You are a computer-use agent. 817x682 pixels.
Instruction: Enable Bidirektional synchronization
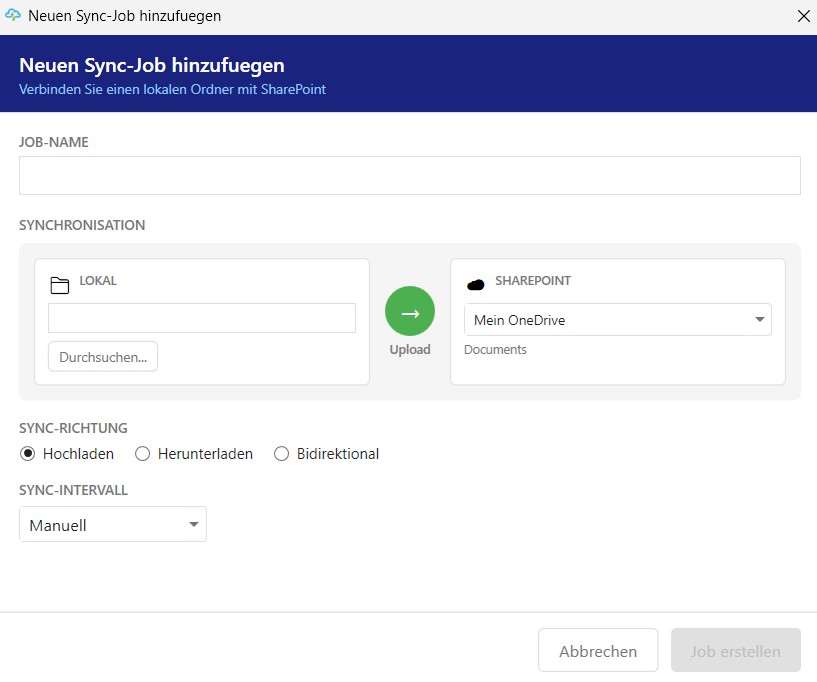point(281,454)
